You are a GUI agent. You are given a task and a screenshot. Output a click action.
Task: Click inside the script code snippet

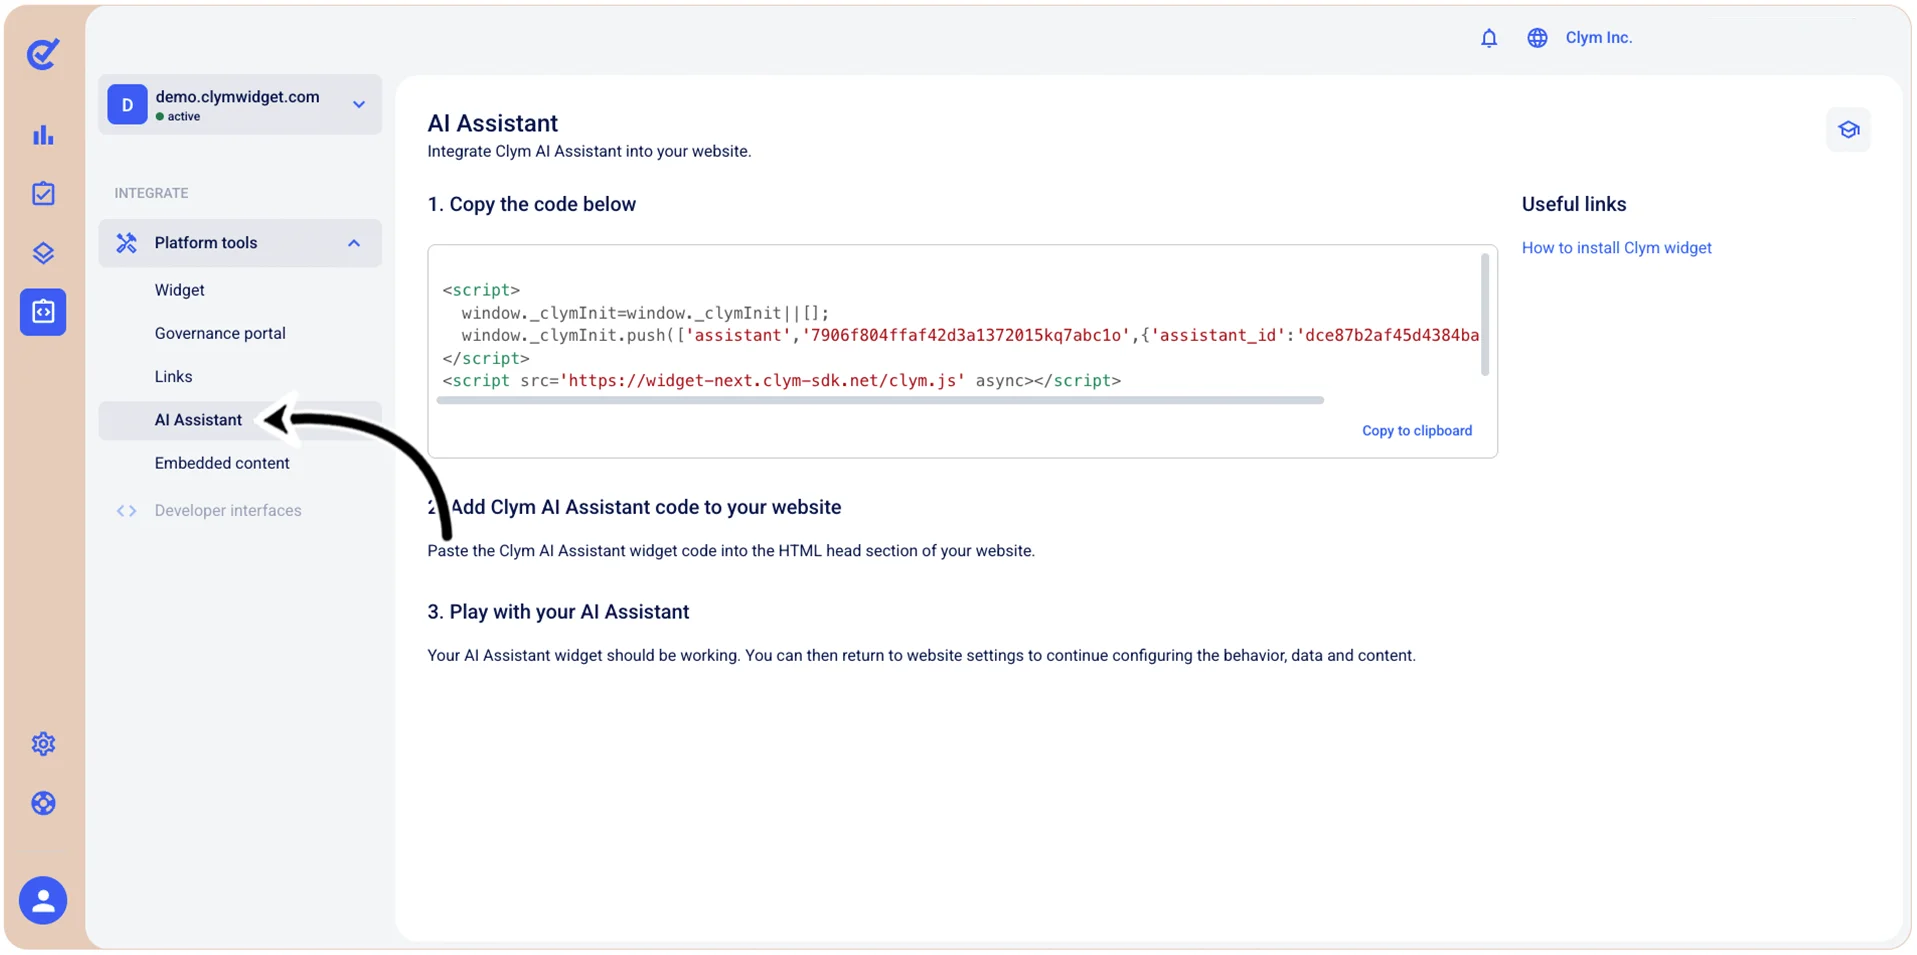pos(960,335)
